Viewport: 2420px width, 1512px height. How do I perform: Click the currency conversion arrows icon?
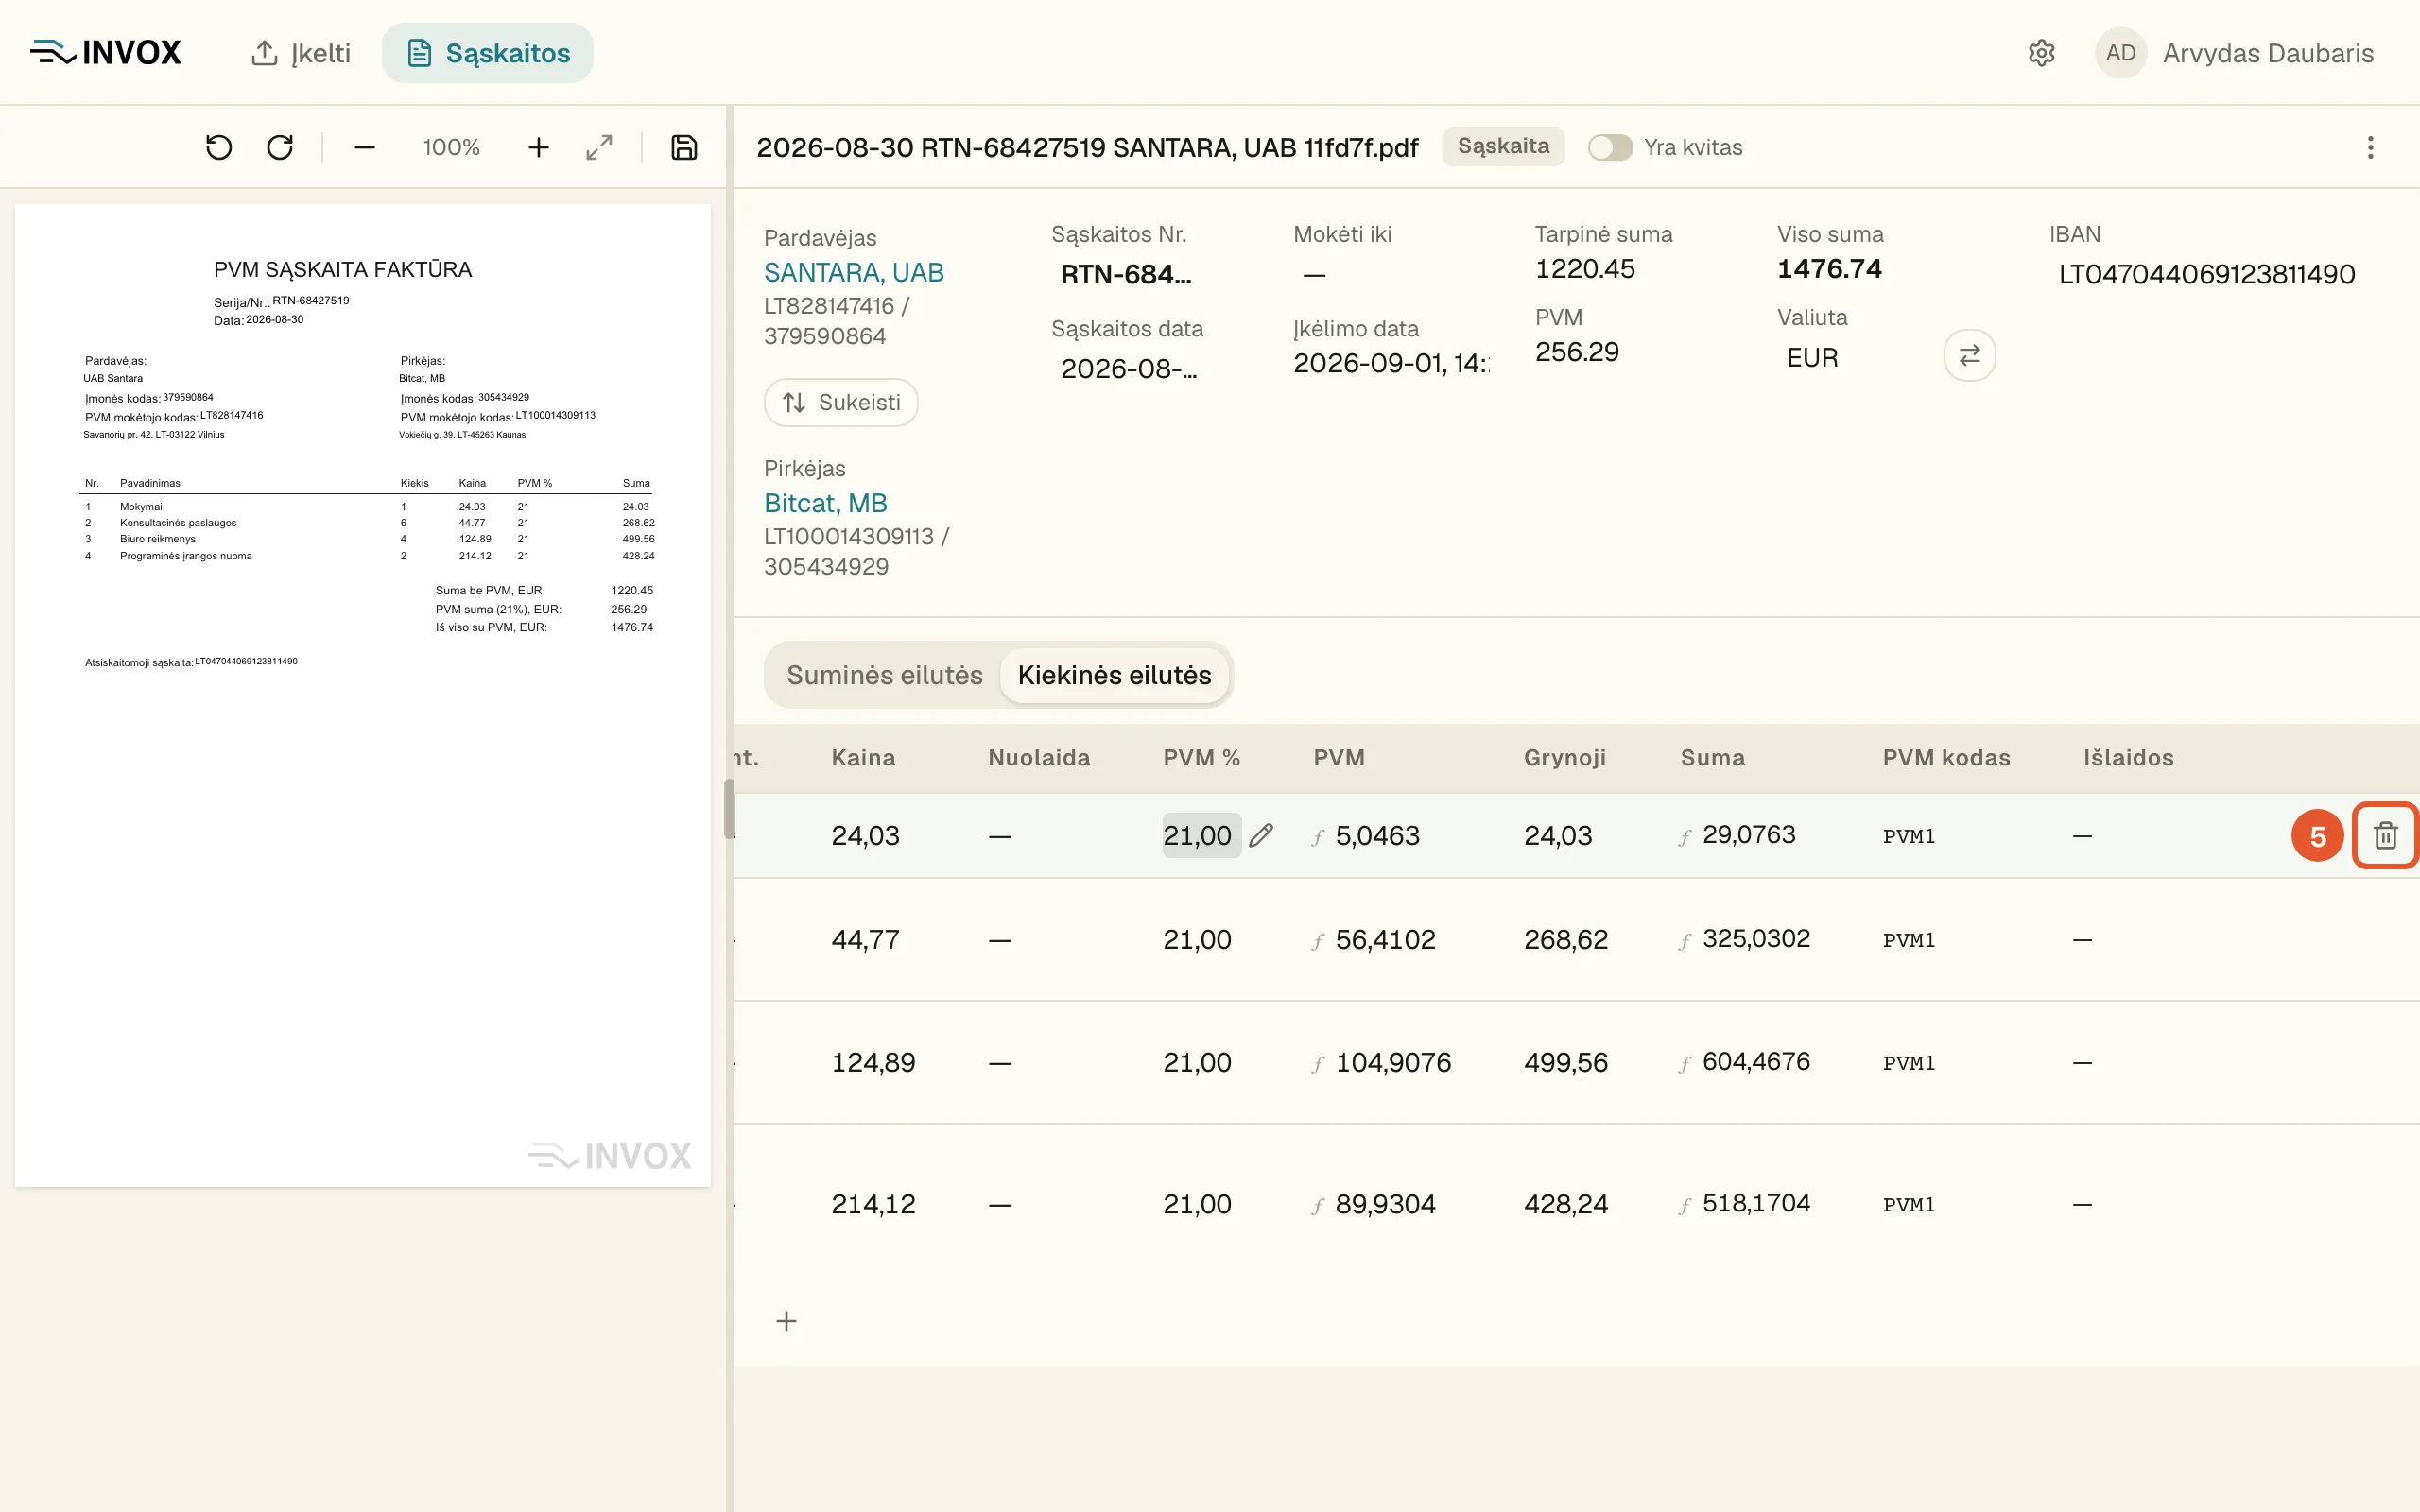(x=1969, y=356)
